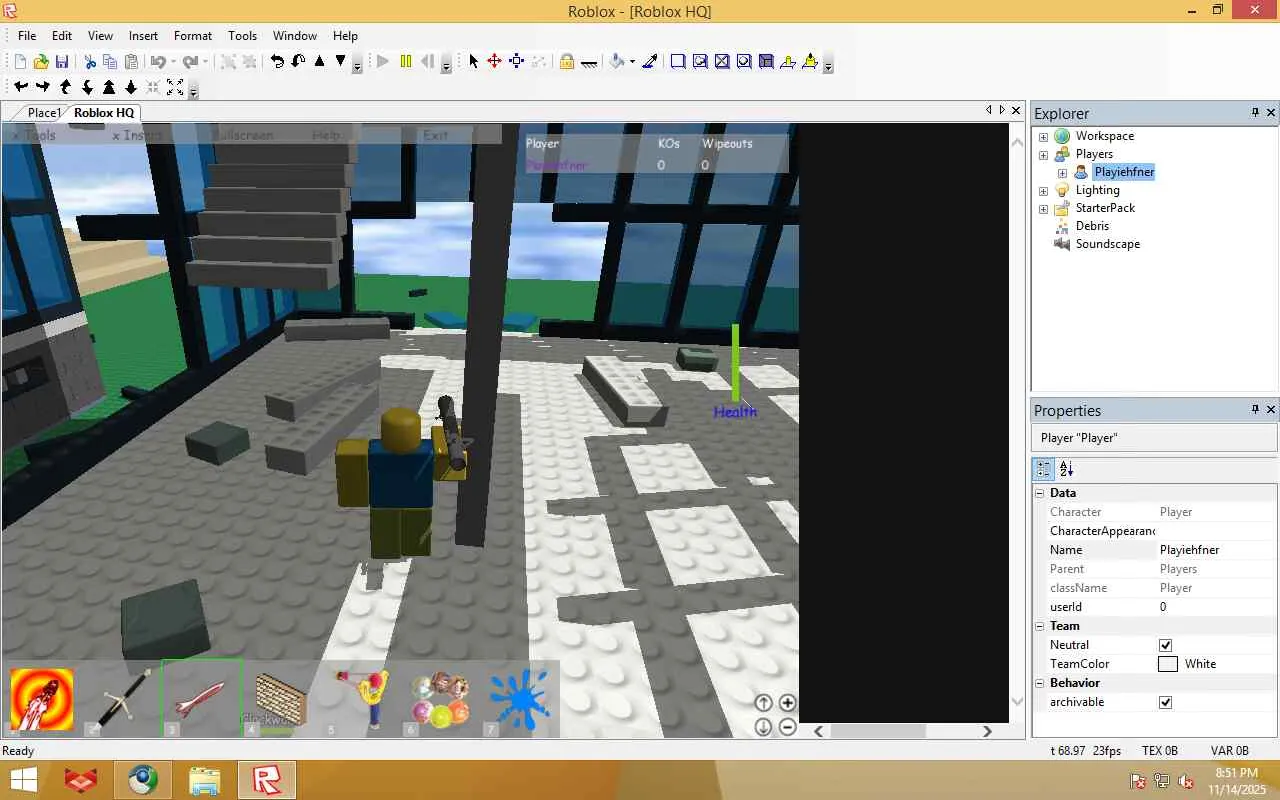The width and height of the screenshot is (1280, 800).
Task: Switch to categorized properties view
Action: 1043,468
